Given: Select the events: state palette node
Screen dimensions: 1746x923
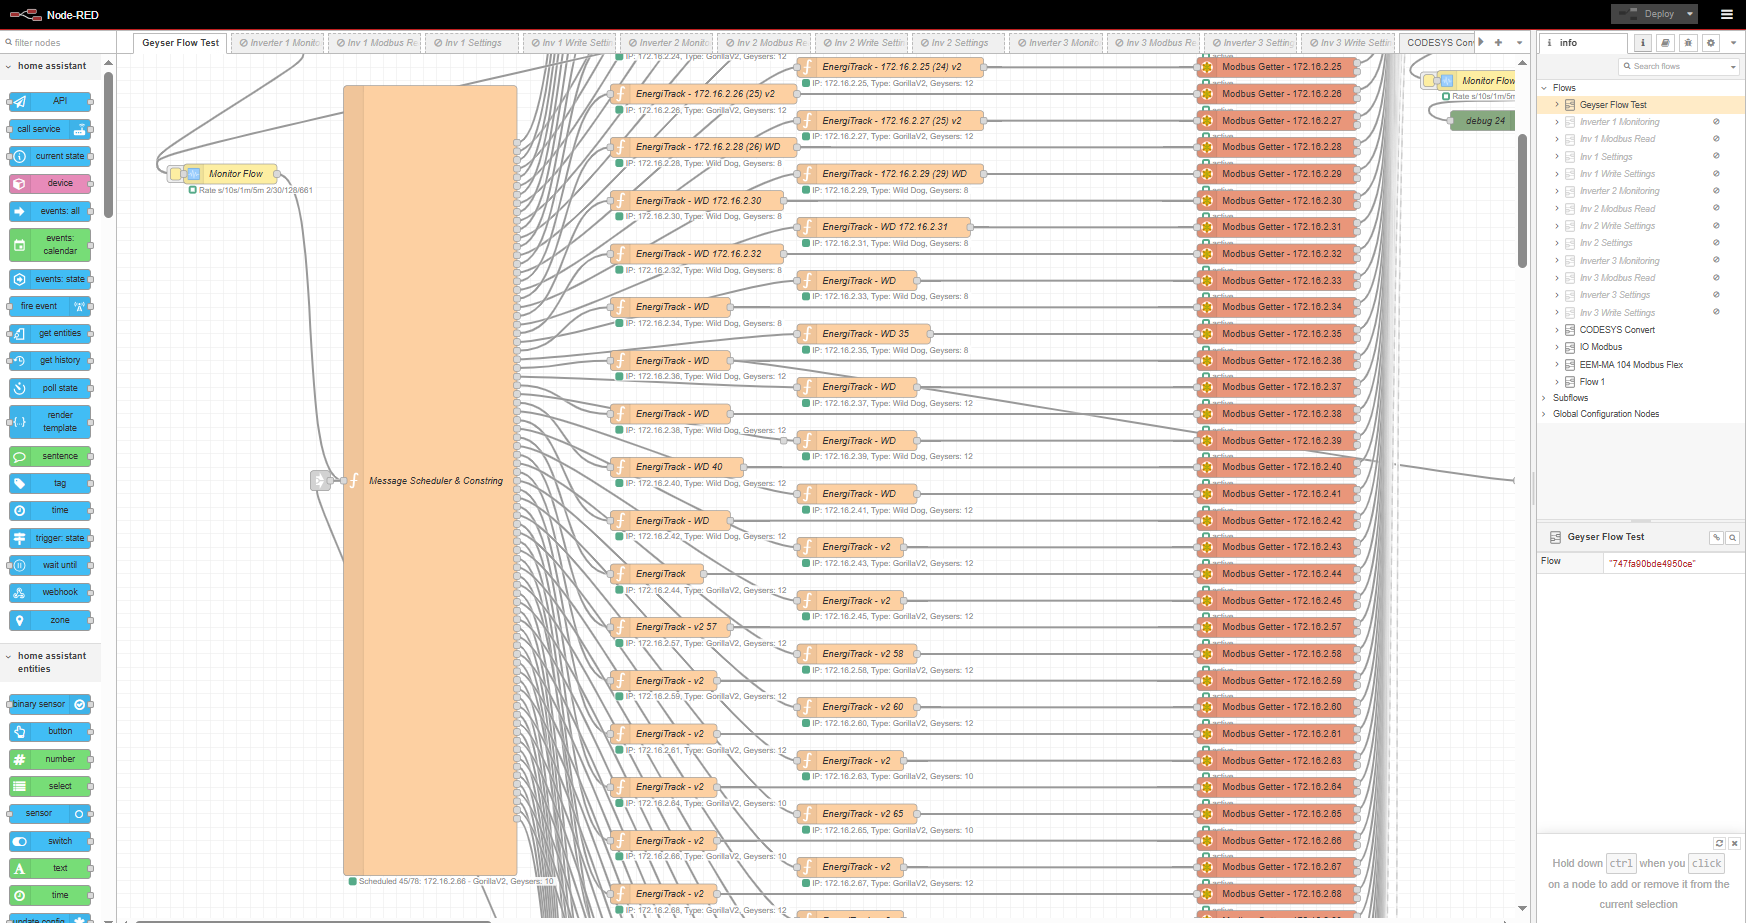Looking at the screenshot, I should tap(50, 279).
